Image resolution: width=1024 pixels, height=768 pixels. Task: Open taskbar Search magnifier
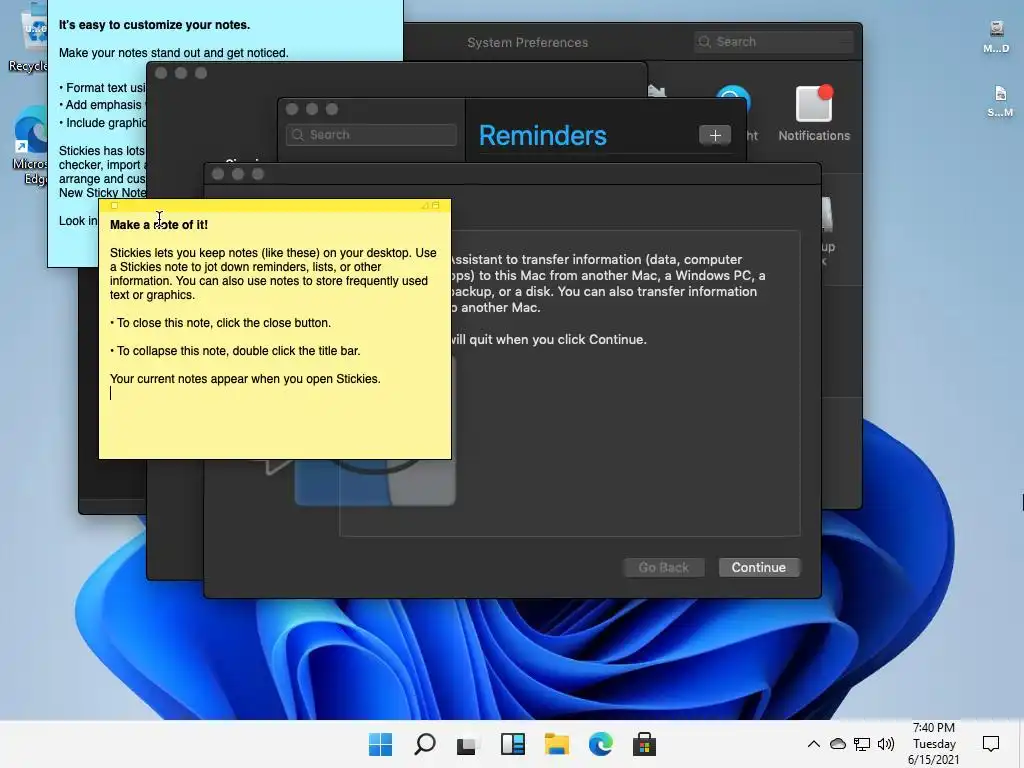click(x=424, y=744)
